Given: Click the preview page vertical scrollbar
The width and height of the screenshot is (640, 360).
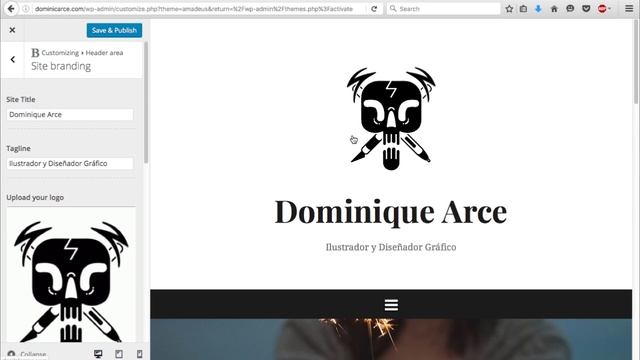Looking at the screenshot, I should tap(636, 61).
